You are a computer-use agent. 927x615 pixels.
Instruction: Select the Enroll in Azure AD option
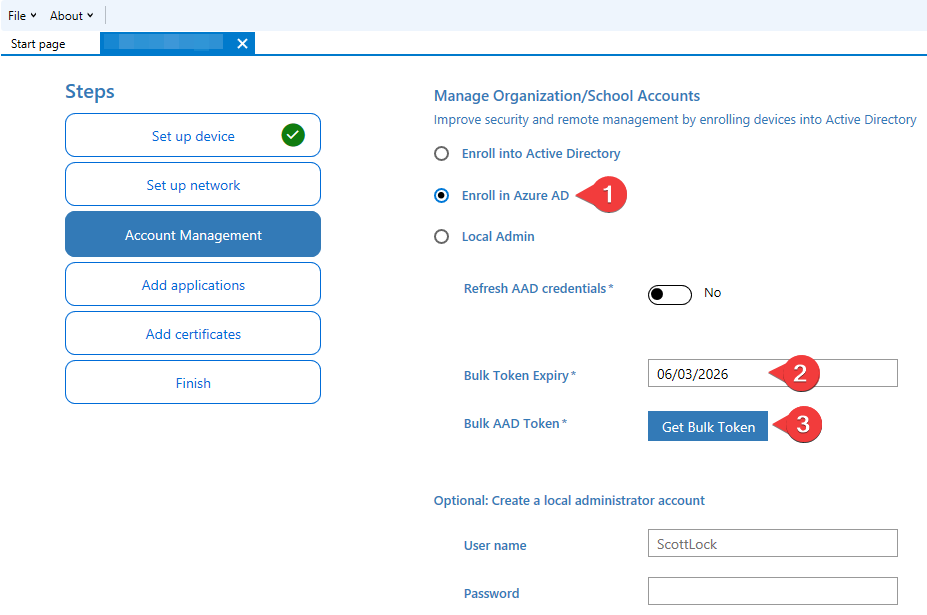(x=441, y=195)
